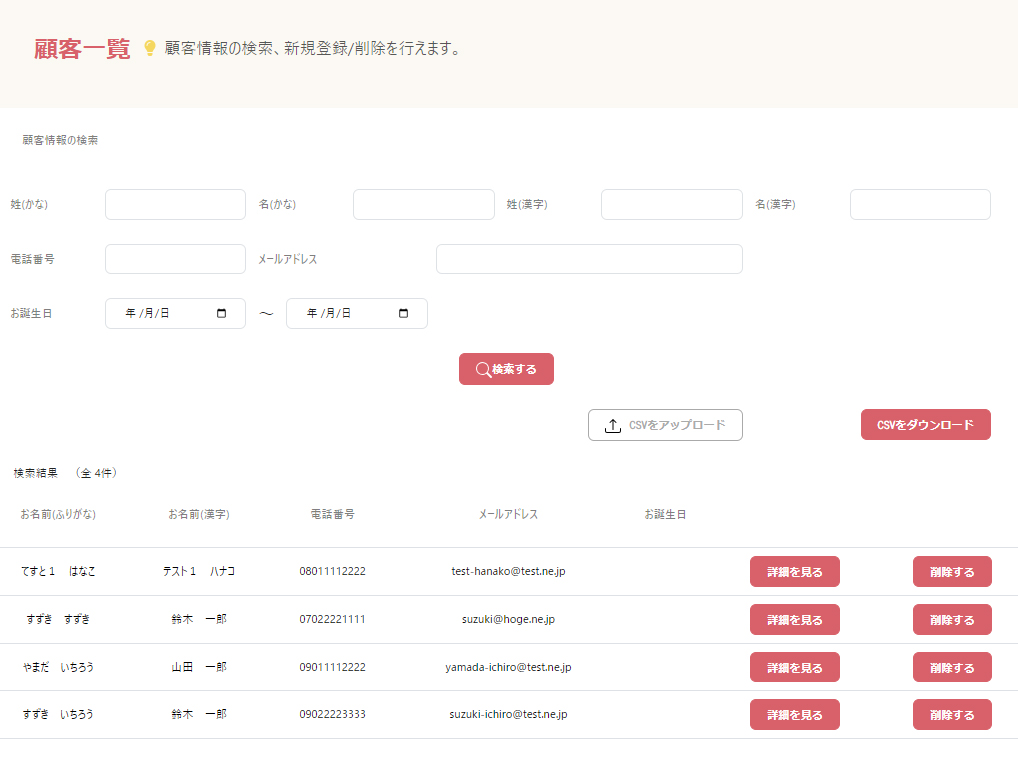Focus the 名(漢字) input field
Image resolution: width=1018 pixels, height=764 pixels.
tap(919, 204)
